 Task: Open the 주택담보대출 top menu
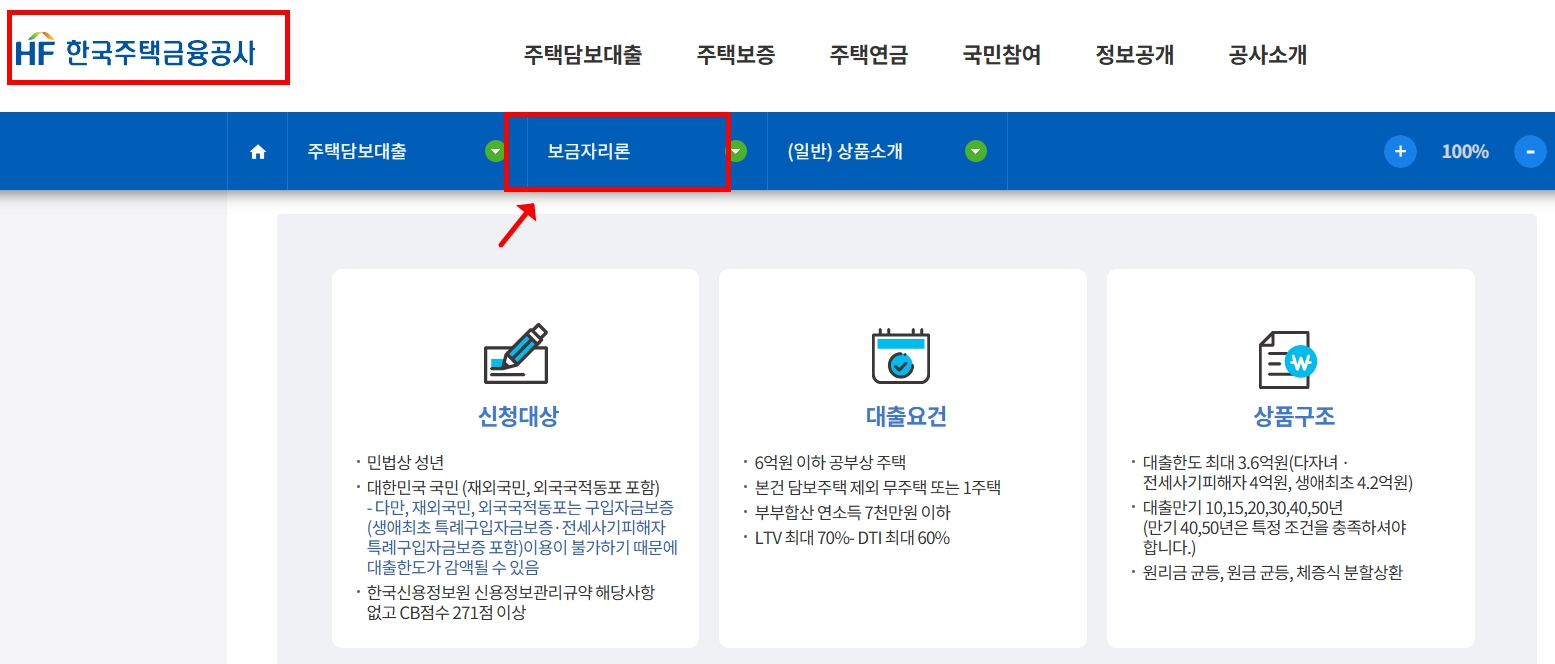click(583, 55)
